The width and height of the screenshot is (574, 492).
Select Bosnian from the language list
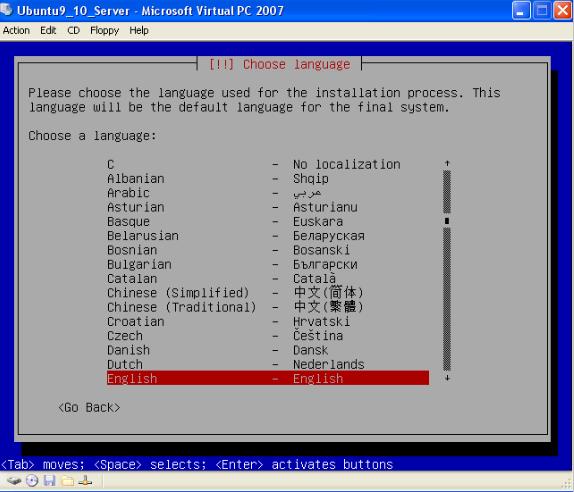point(268,250)
